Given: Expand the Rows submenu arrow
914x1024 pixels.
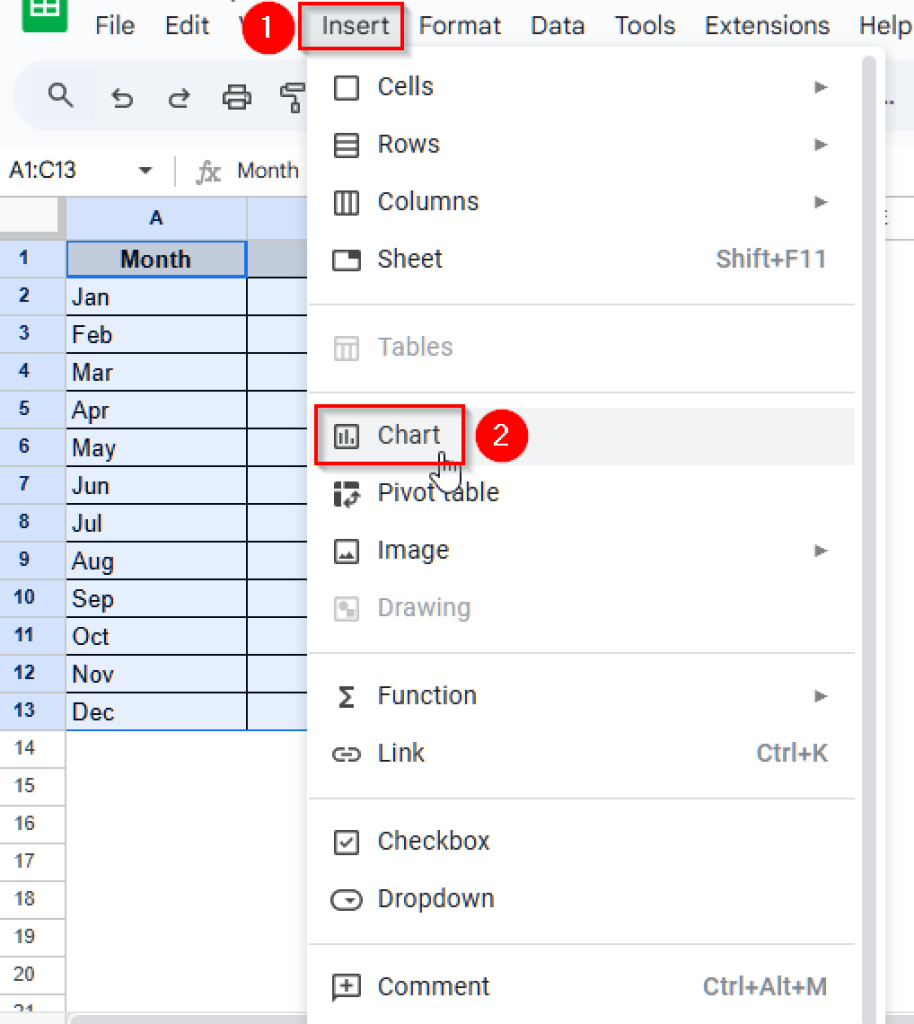Looking at the screenshot, I should click(x=821, y=144).
